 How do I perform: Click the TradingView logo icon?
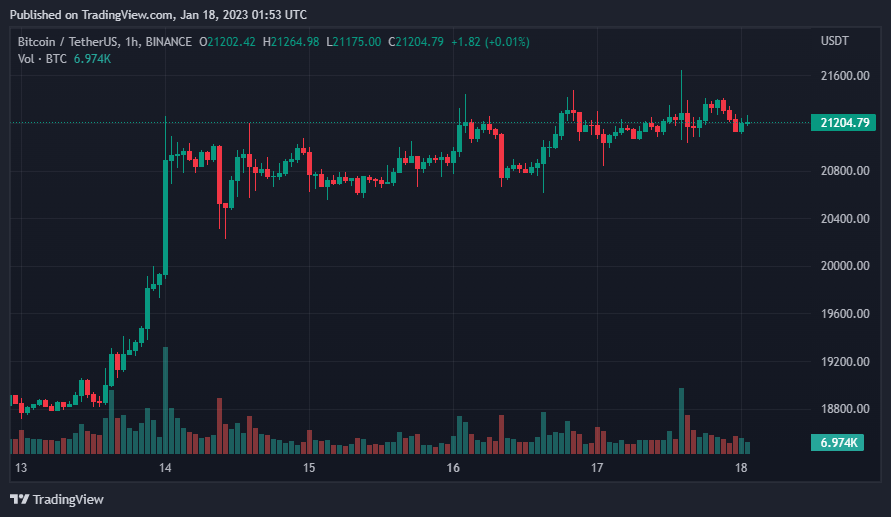point(19,499)
